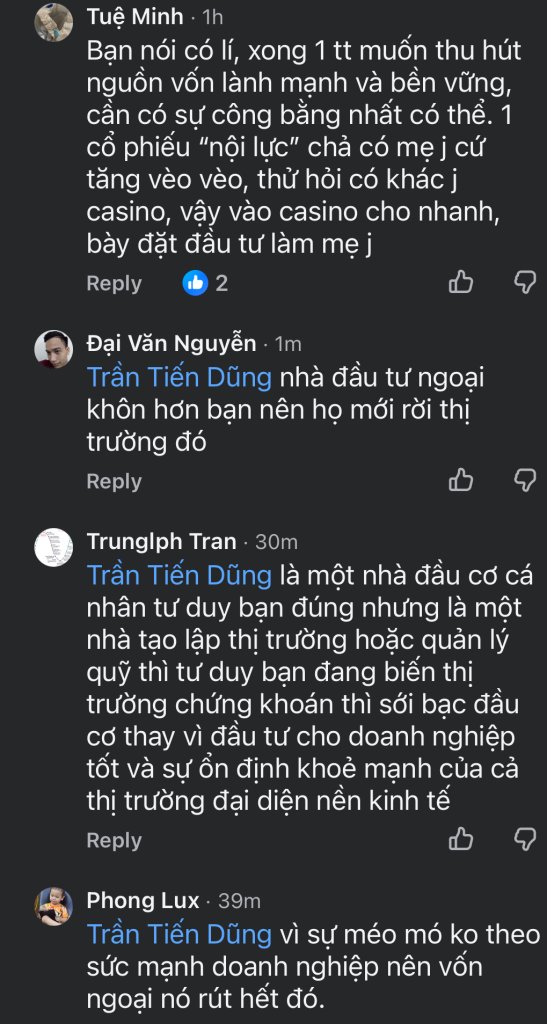
Task: Dislike Tuệ Minh's comment with thumbs down
Action: pyautogui.click(x=525, y=283)
